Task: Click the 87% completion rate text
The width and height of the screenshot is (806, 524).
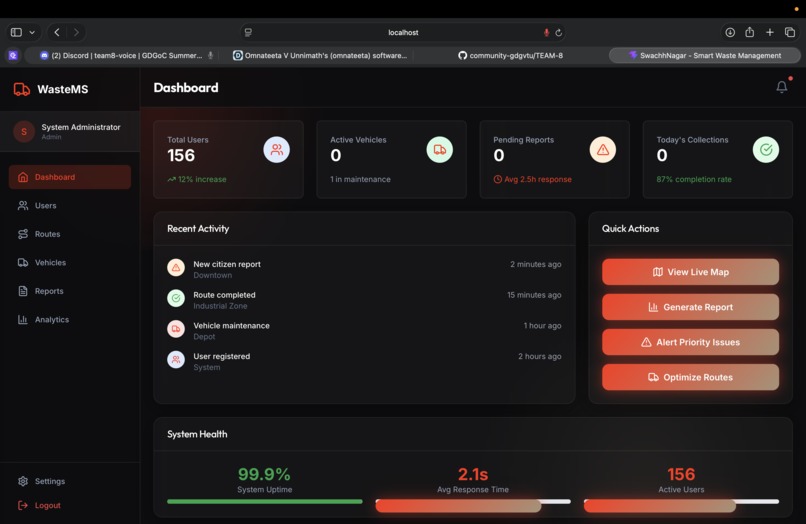Action: click(x=694, y=179)
